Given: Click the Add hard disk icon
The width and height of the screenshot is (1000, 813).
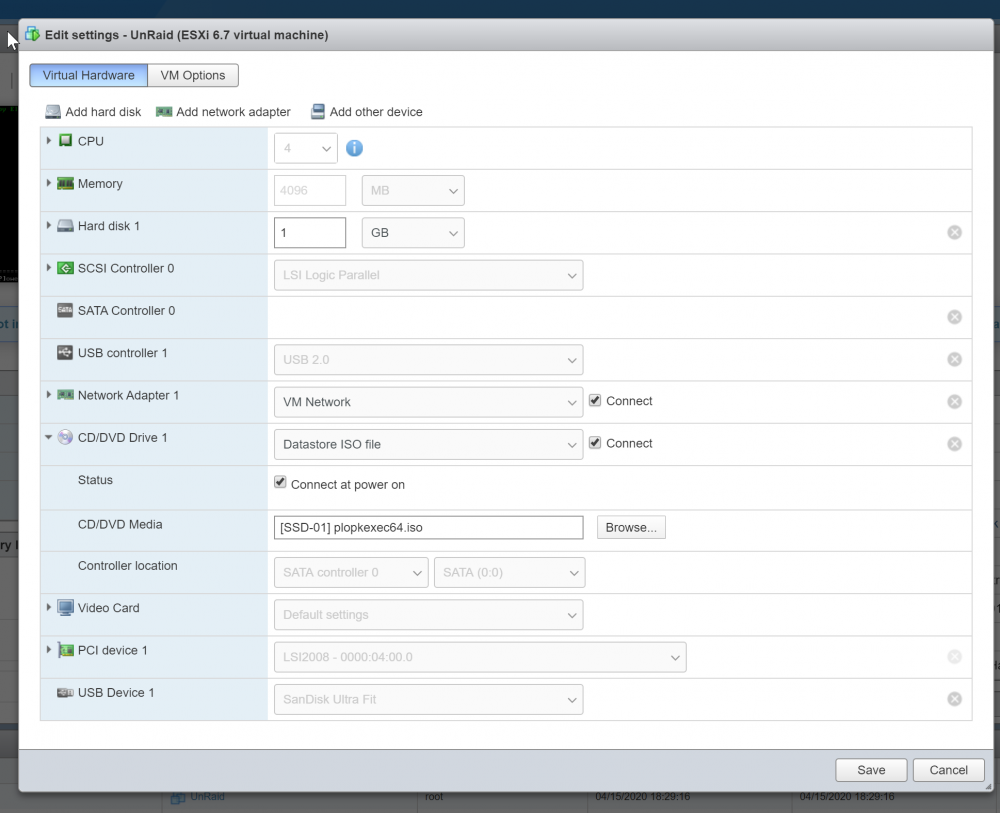Looking at the screenshot, I should (x=53, y=112).
